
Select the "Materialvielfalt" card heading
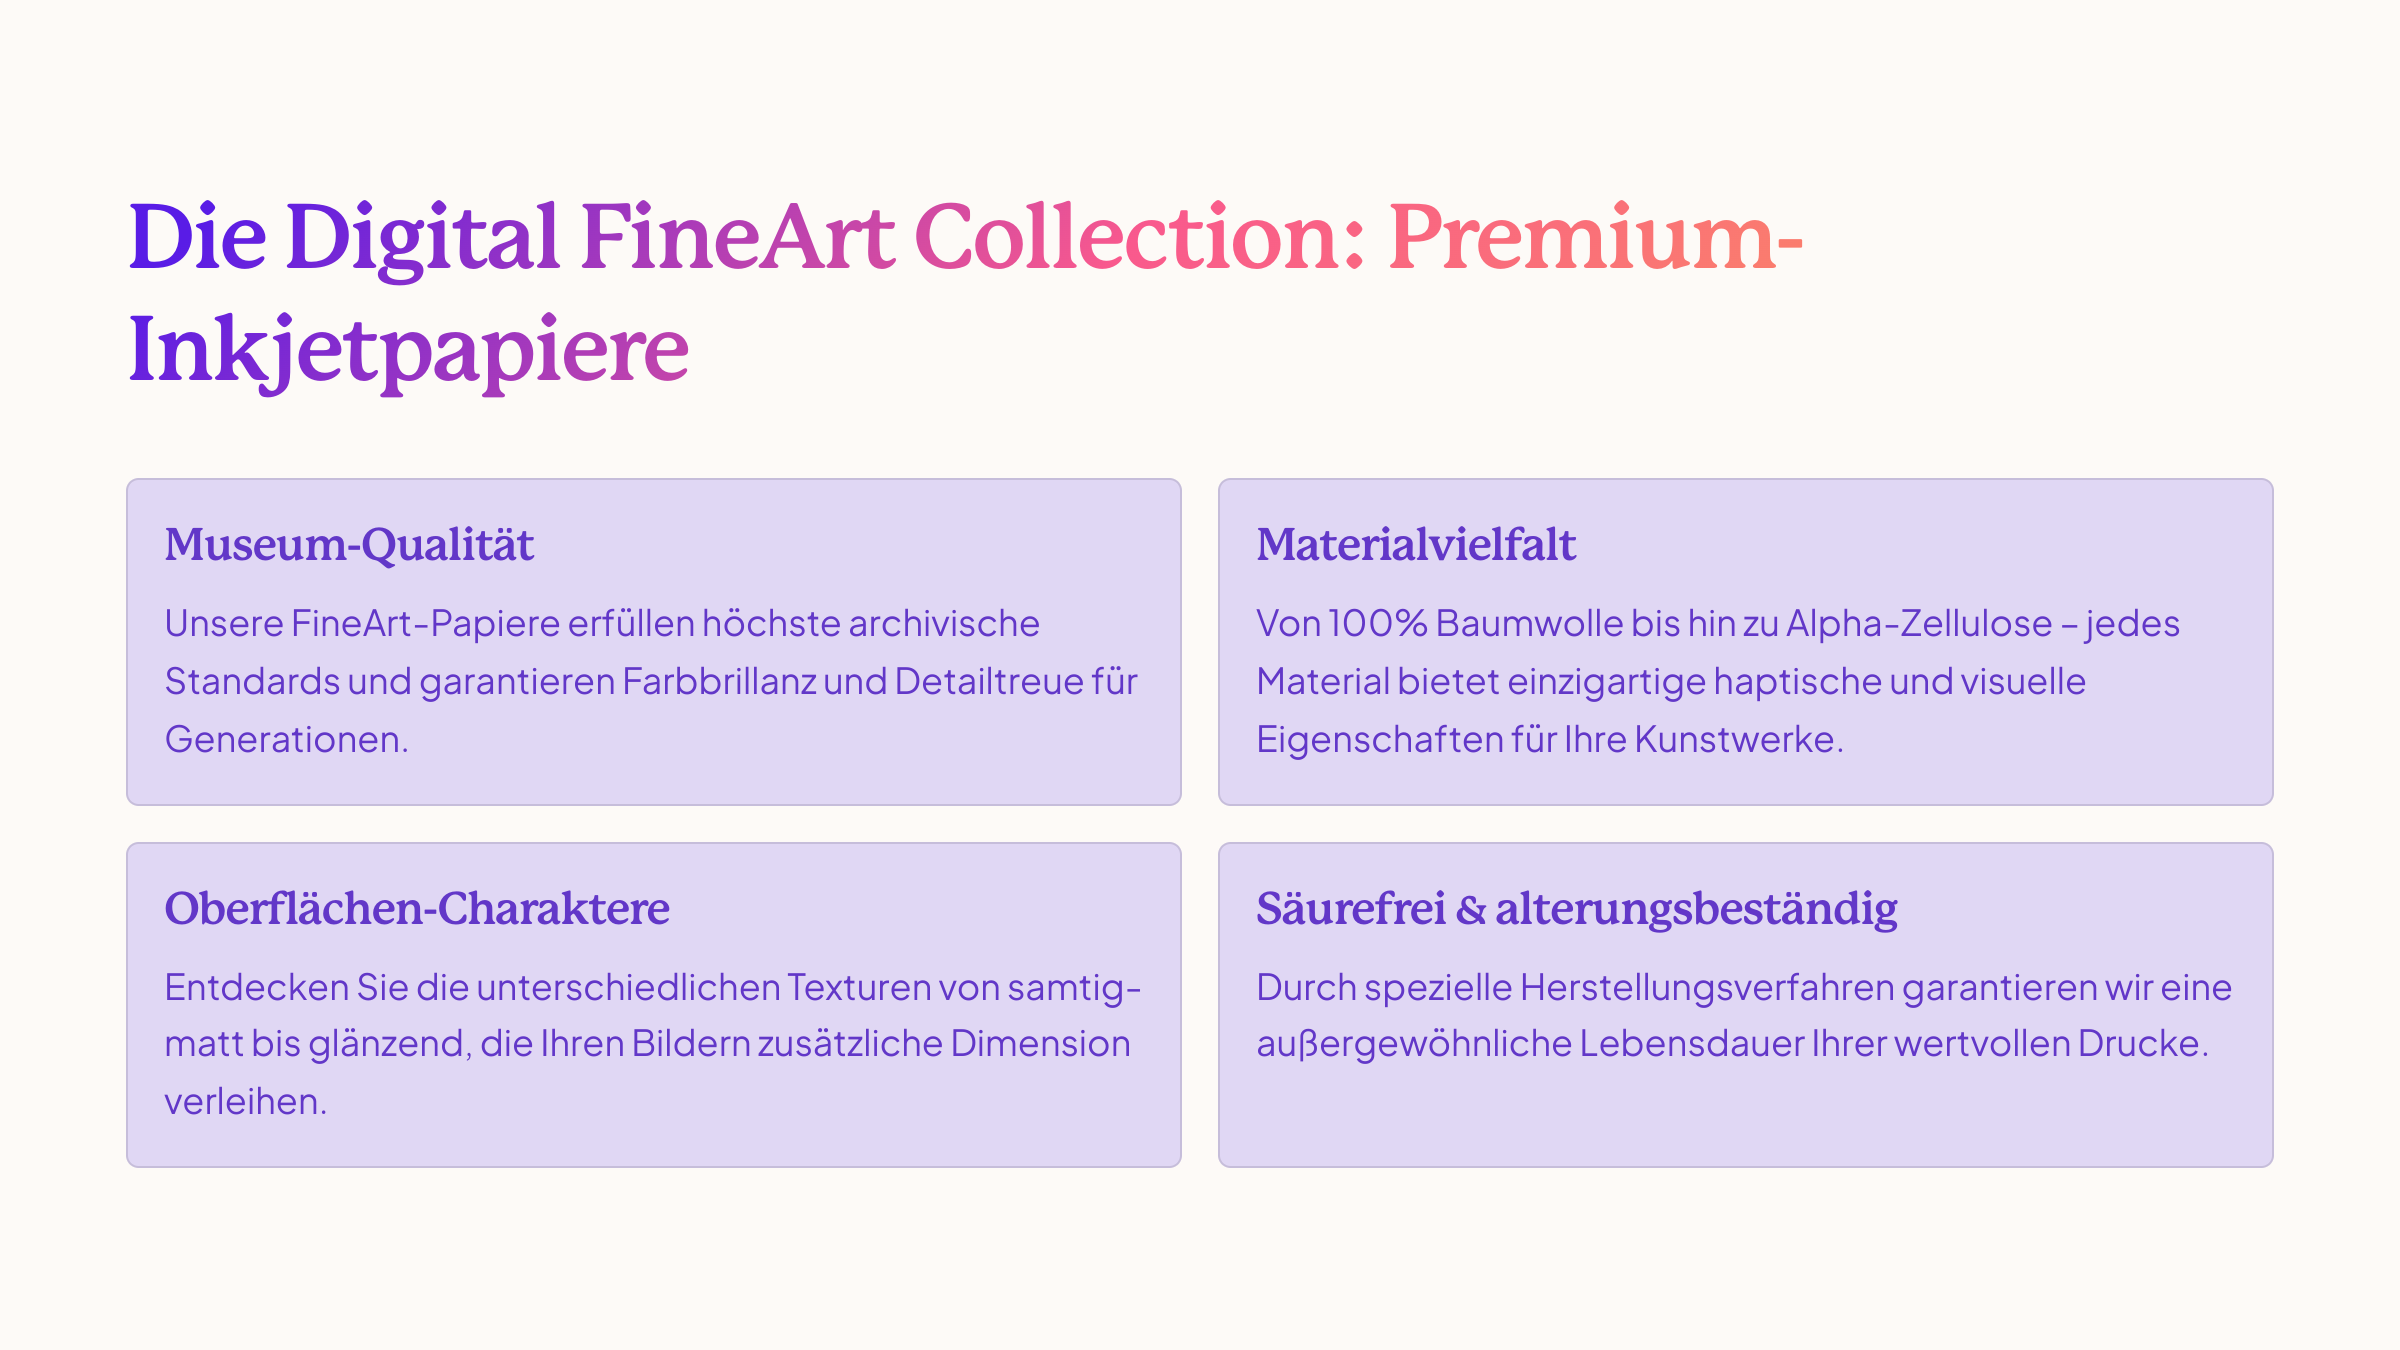[1416, 545]
